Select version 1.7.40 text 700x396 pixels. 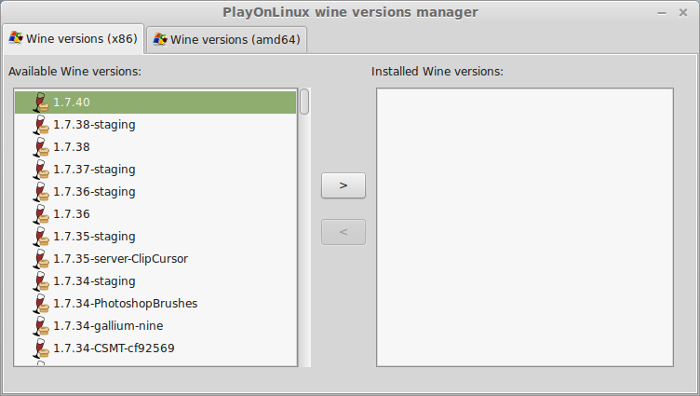(71, 102)
